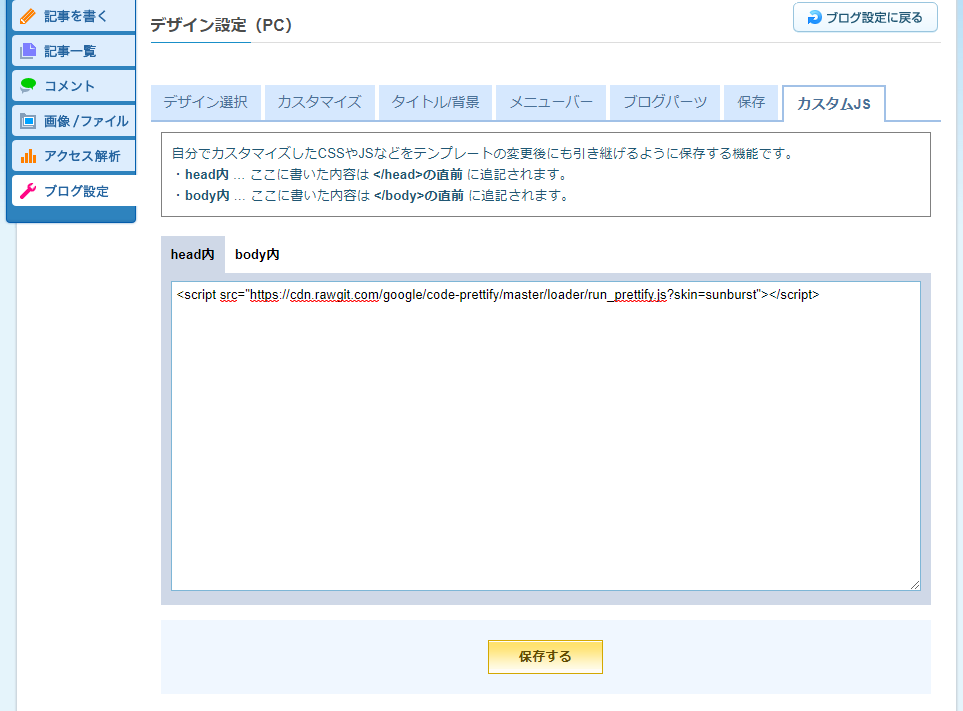The image size is (963, 711).
Task: Open アクセス解析 page
Action: click(74, 156)
